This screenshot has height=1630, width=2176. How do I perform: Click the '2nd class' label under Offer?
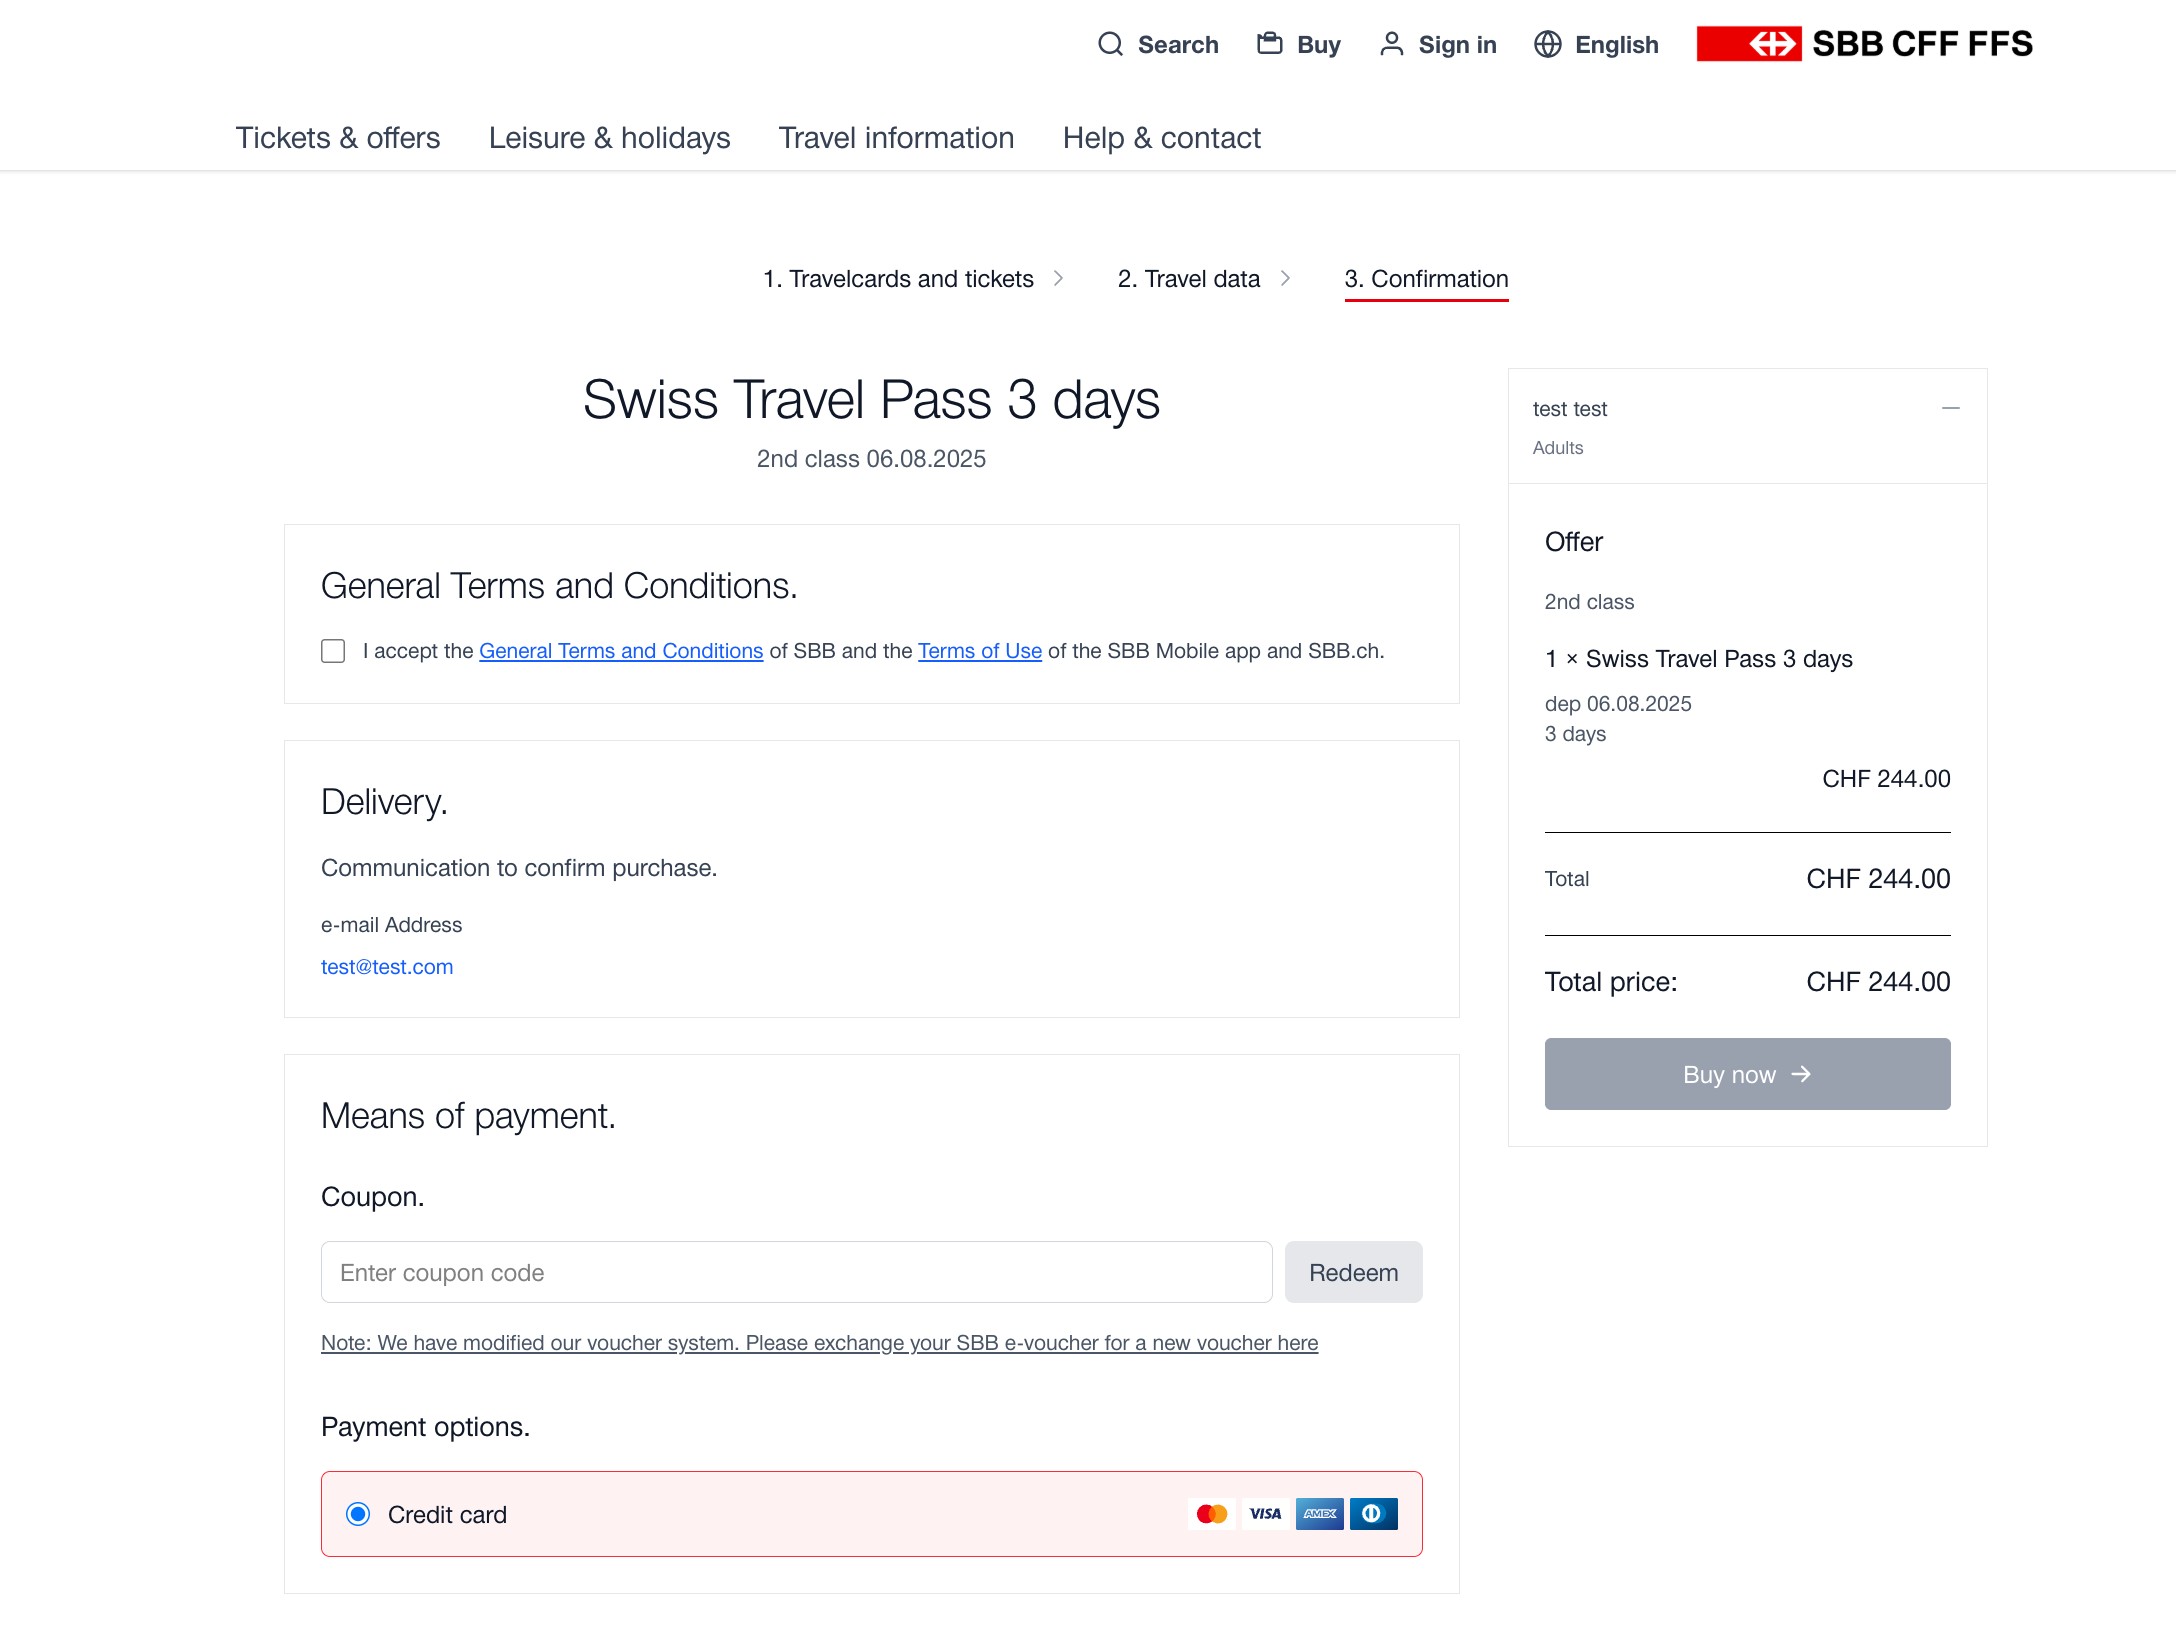1589,602
